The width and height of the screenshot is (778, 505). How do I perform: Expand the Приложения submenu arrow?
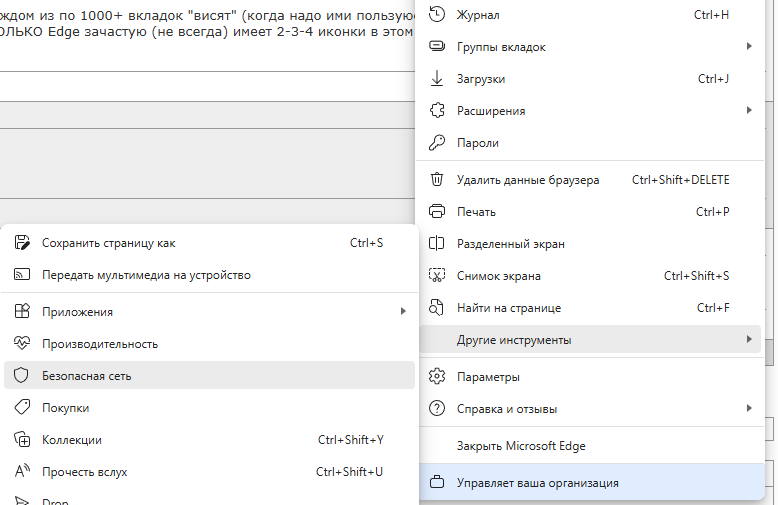[403, 312]
